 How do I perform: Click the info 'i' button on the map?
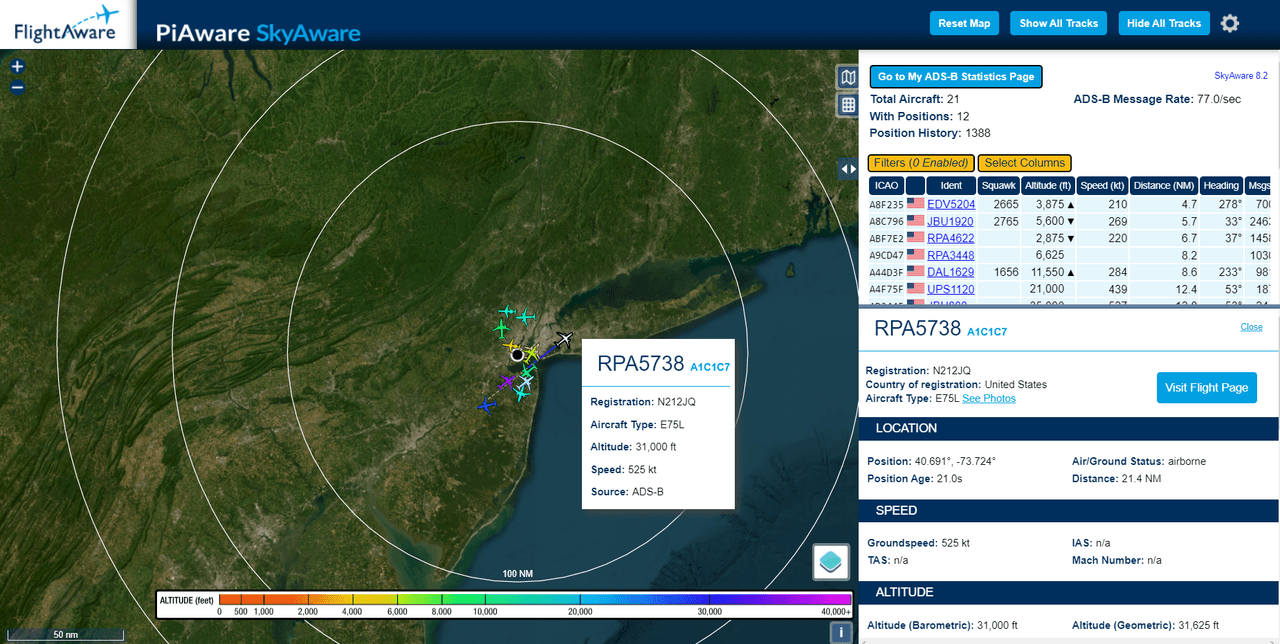pyautogui.click(x=841, y=632)
